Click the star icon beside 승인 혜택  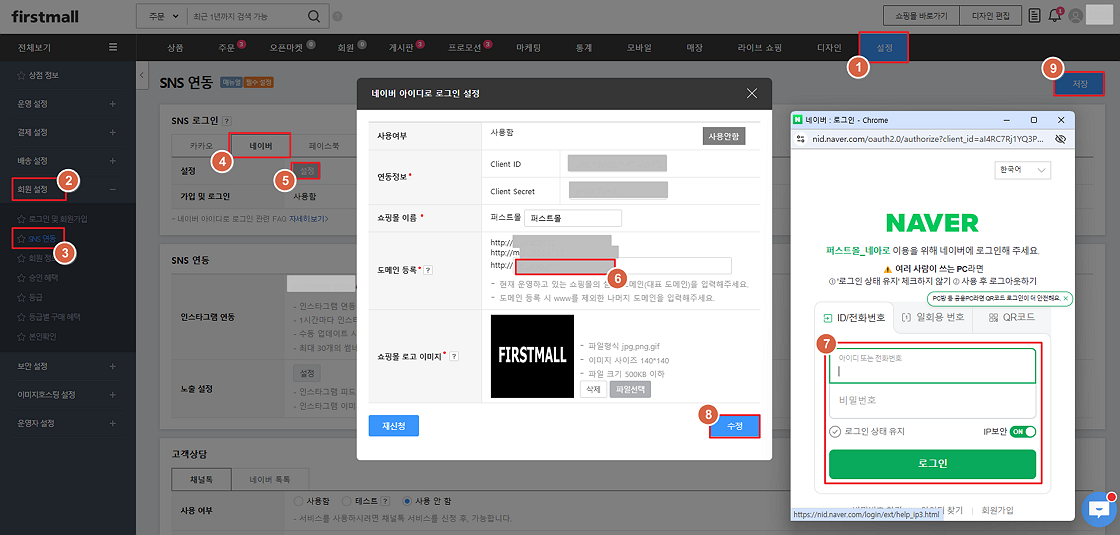click(x=21, y=276)
